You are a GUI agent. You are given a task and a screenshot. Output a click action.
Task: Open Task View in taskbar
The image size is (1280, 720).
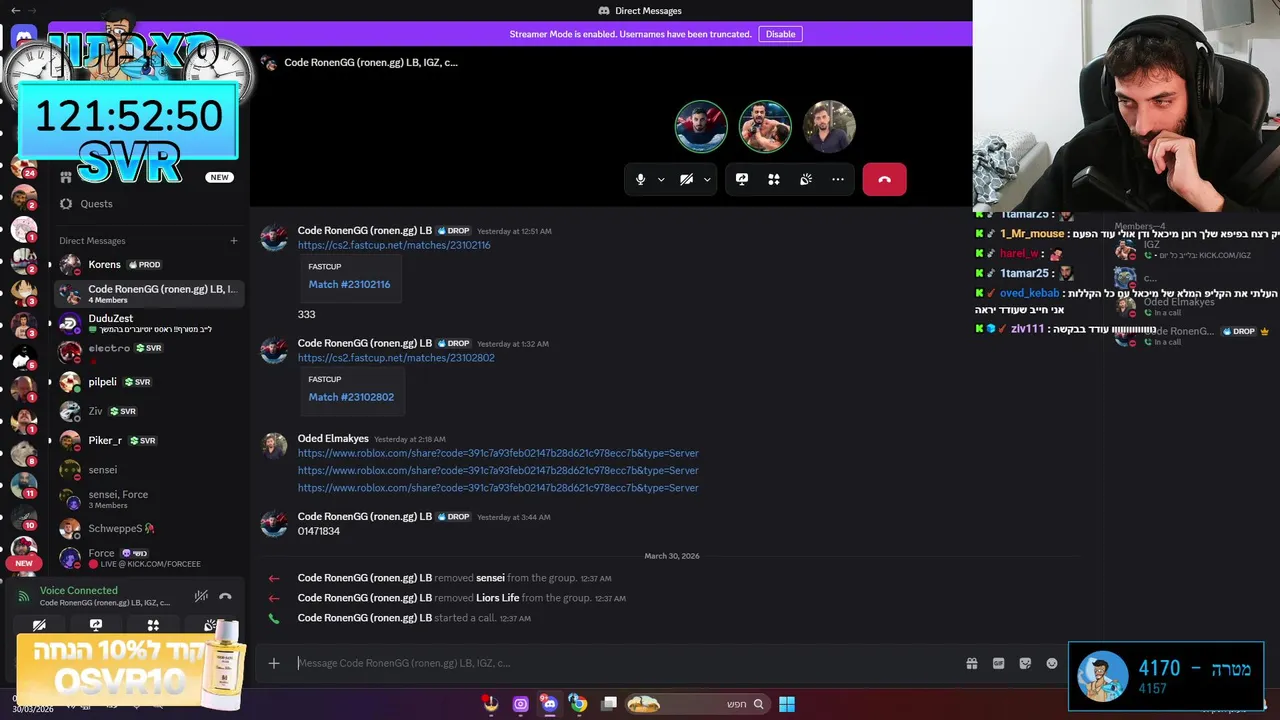pyautogui.click(x=609, y=704)
